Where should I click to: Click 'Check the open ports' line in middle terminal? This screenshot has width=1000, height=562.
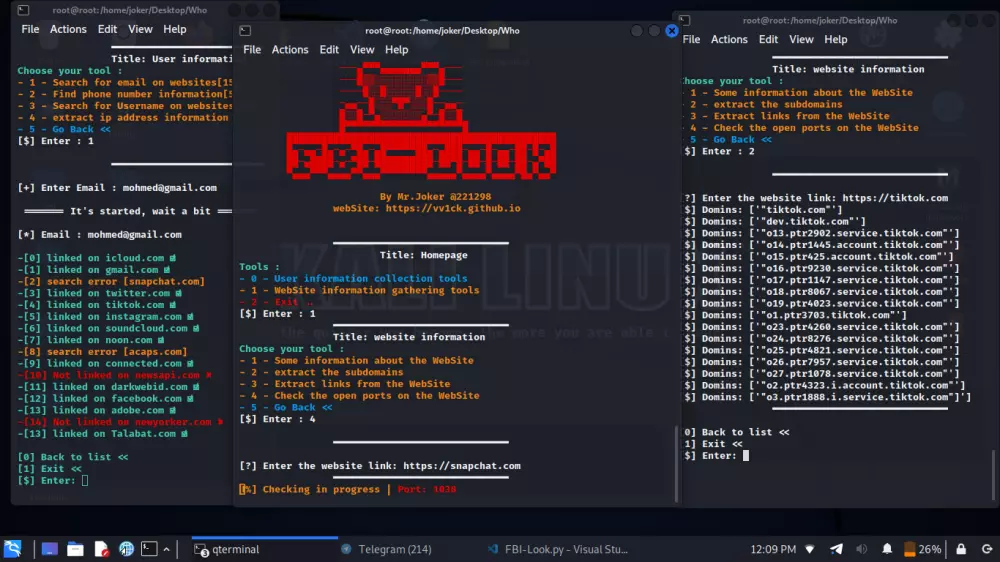click(x=359, y=396)
